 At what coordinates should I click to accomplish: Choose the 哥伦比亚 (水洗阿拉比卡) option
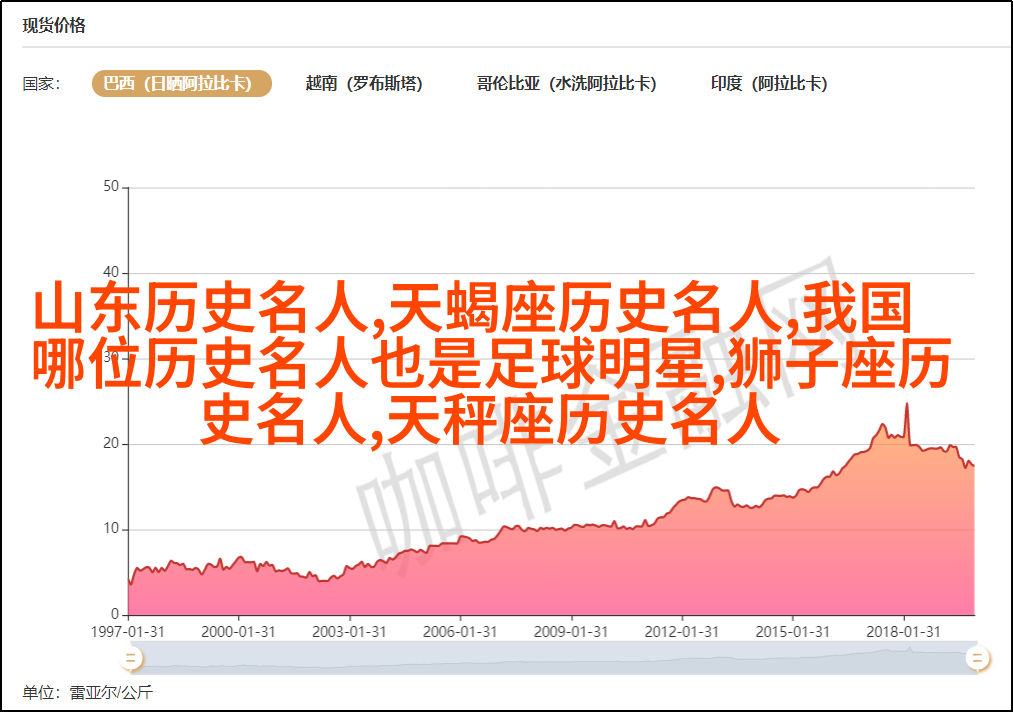[566, 84]
